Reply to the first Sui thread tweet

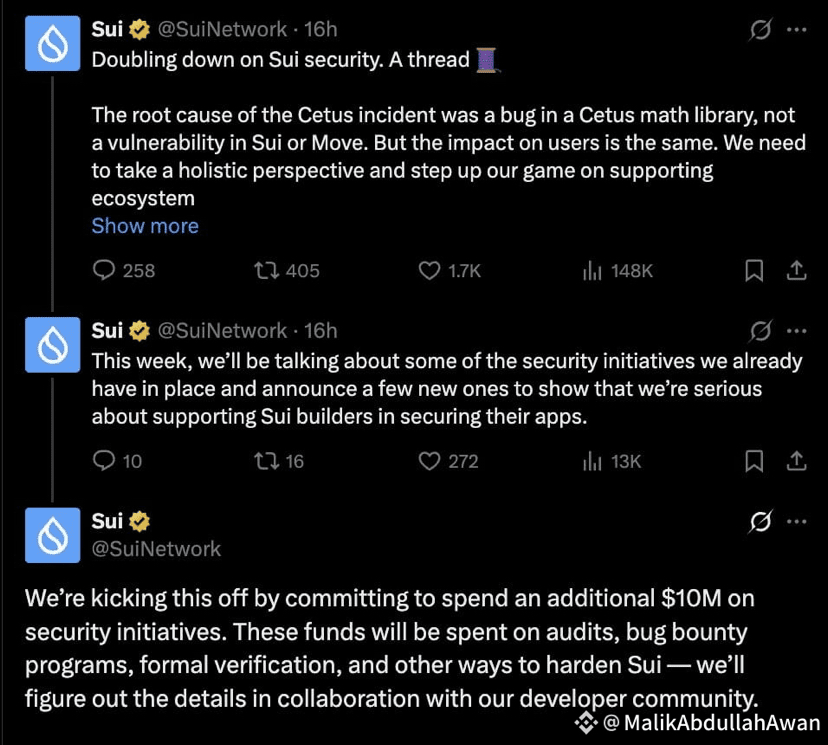coord(105,270)
